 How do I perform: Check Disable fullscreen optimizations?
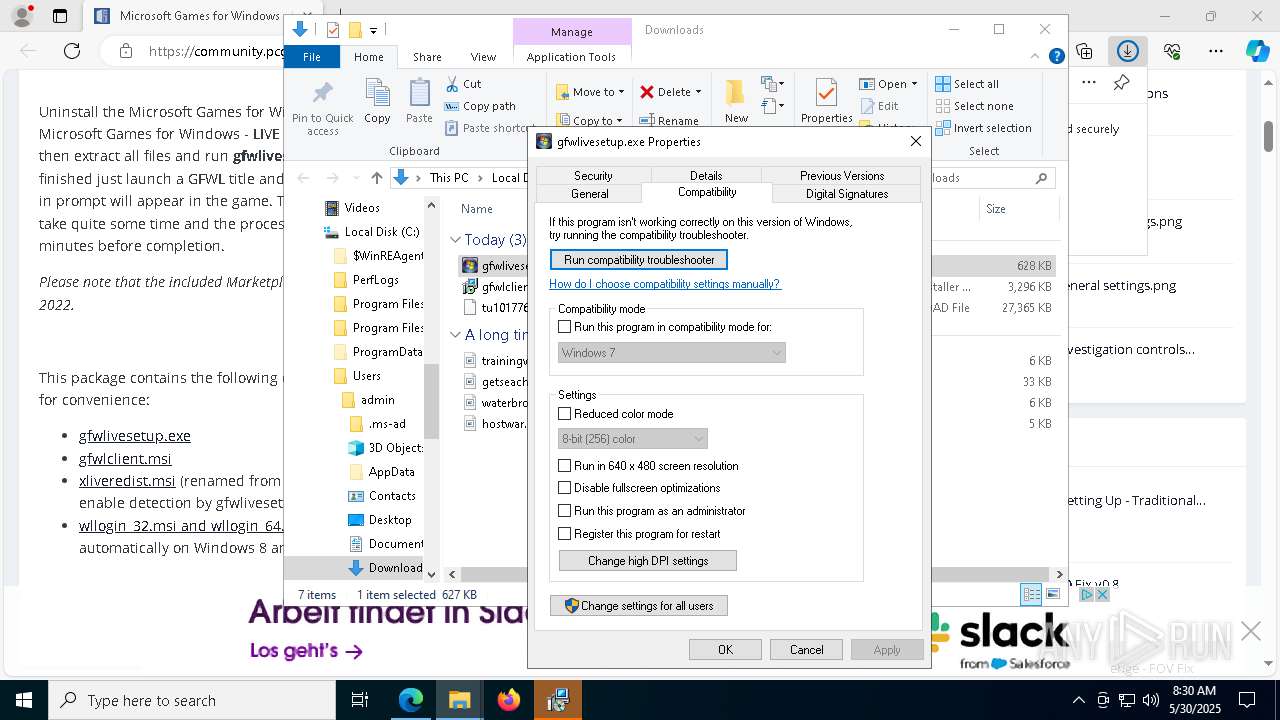(564, 488)
